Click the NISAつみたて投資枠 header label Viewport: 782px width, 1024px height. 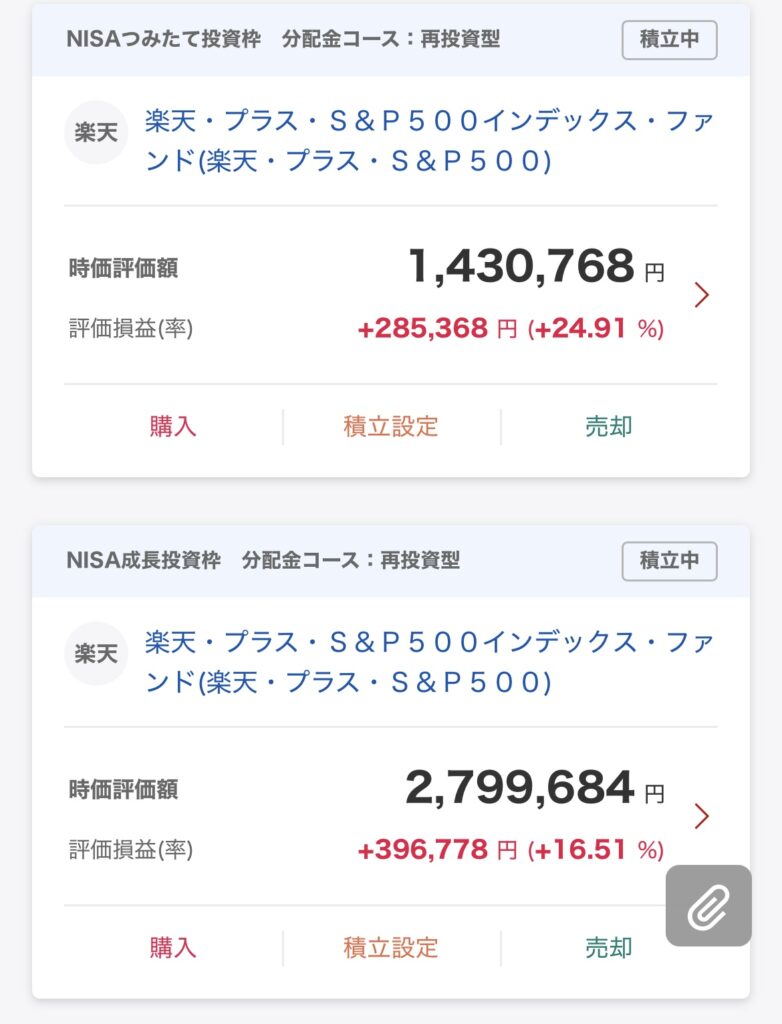[163, 40]
